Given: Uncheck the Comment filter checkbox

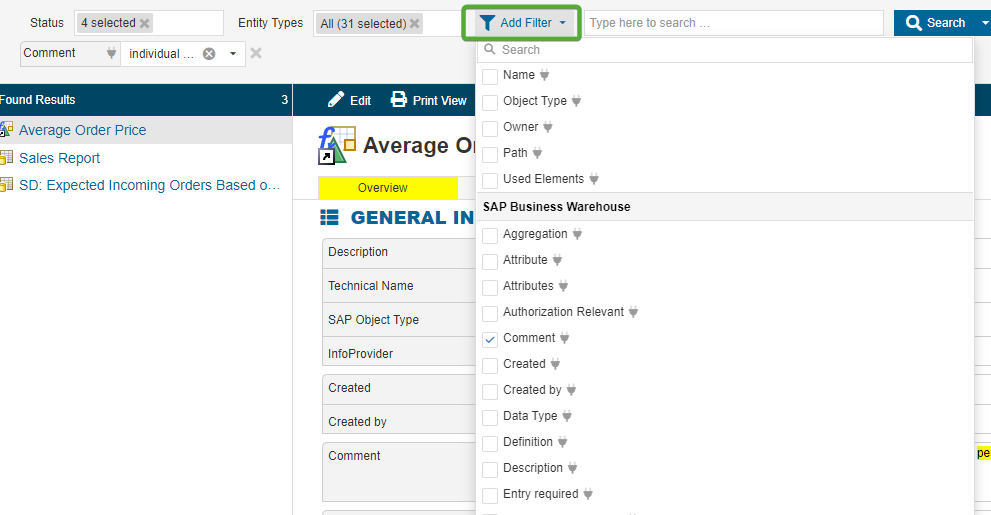Looking at the screenshot, I should (x=490, y=339).
